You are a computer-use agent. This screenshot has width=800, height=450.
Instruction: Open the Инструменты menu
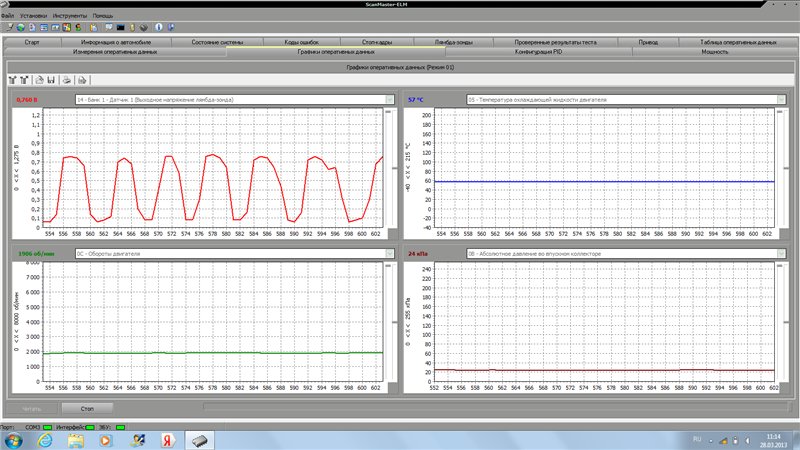[68, 16]
